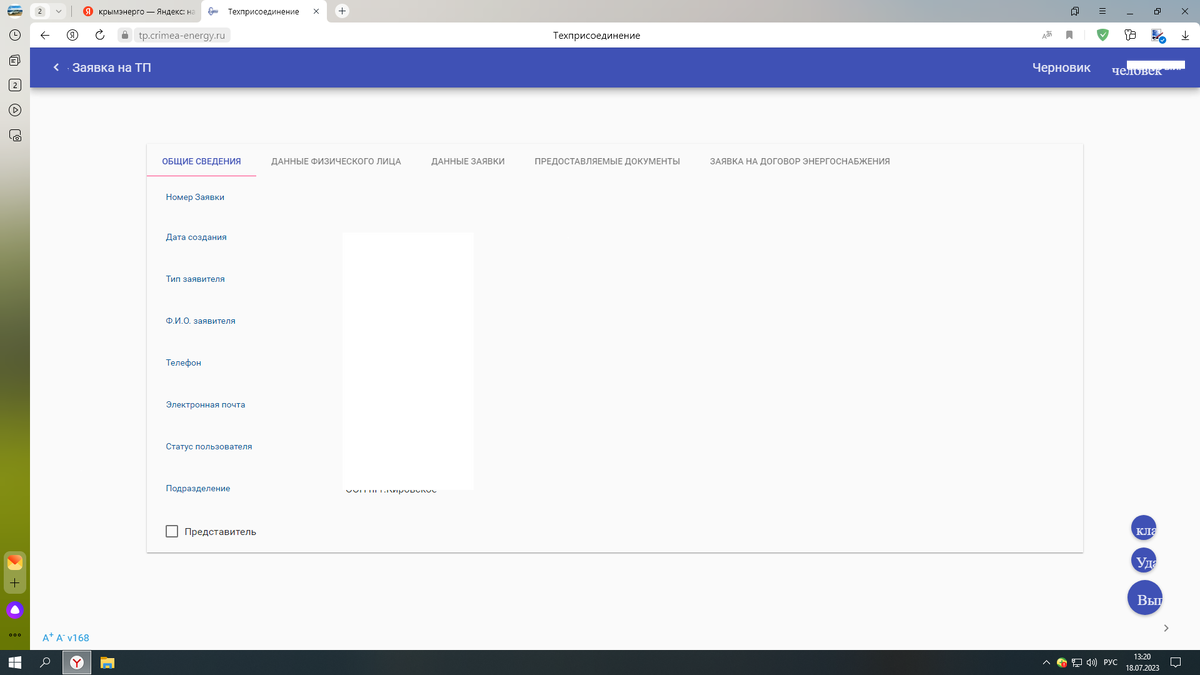Open the sidebar three-dots more menu

coord(15,634)
